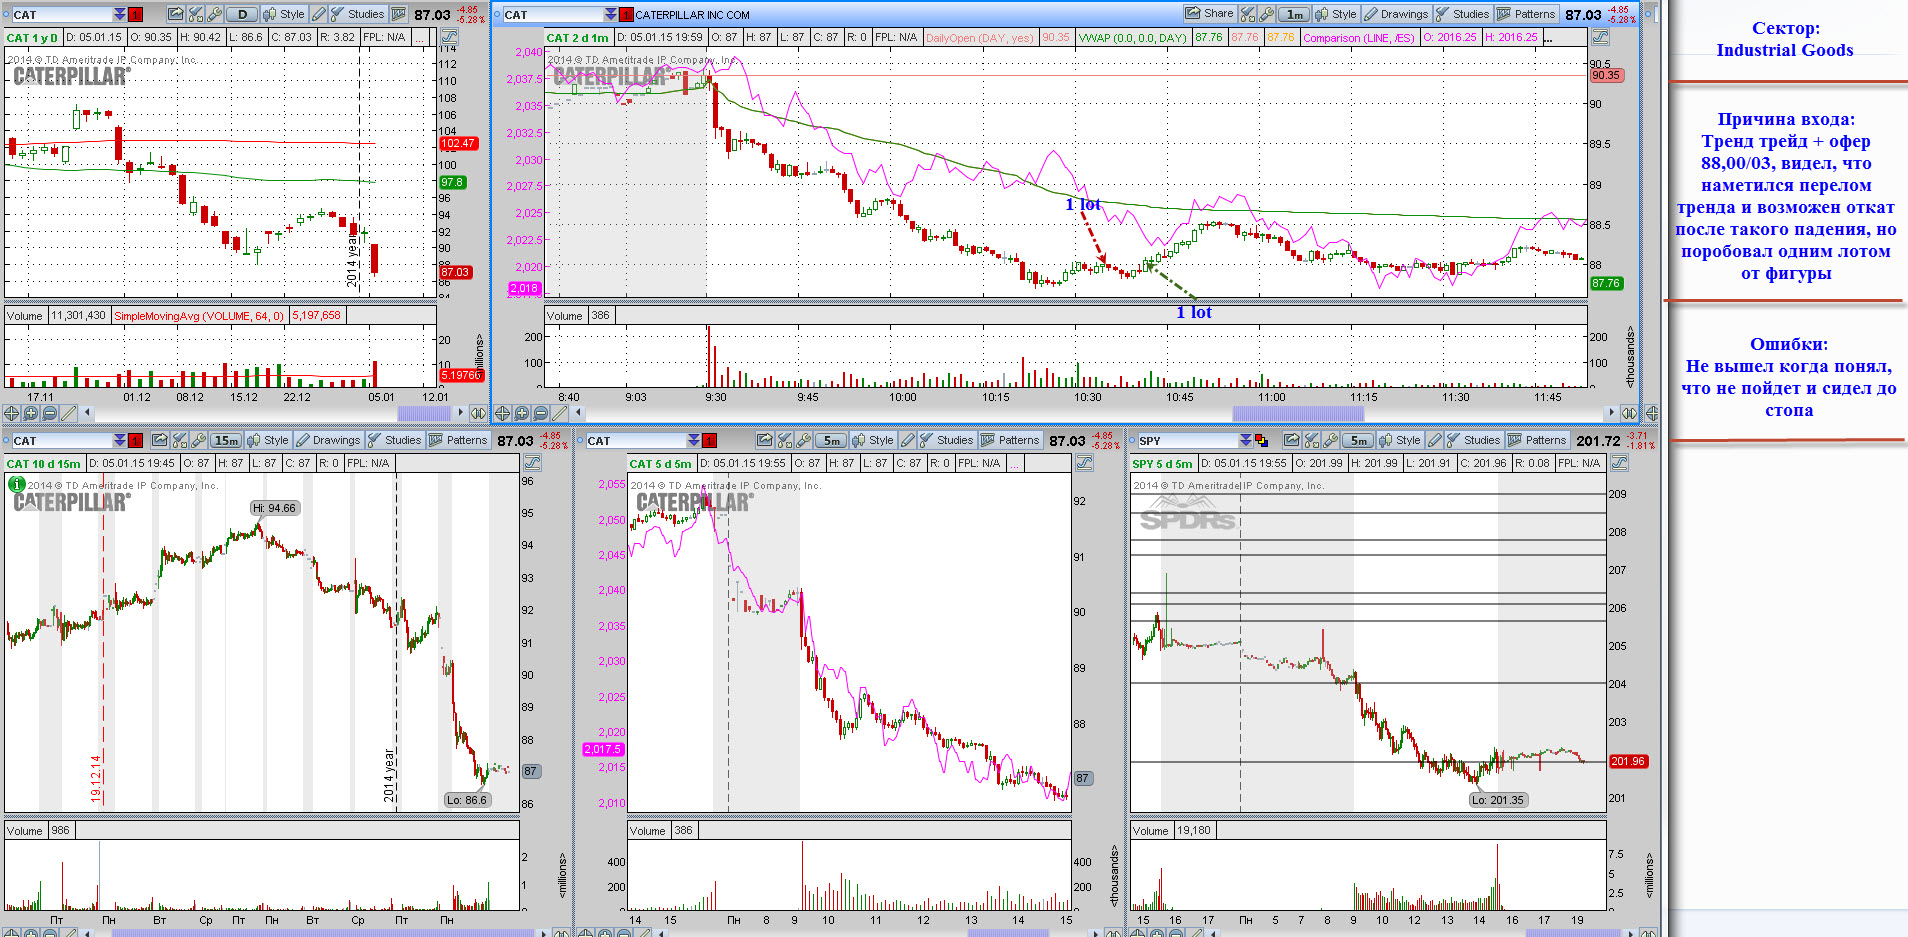Expand symbol dropdown on CAT 5m chart
Viewport: 1908px width, 937px height.
pos(693,441)
